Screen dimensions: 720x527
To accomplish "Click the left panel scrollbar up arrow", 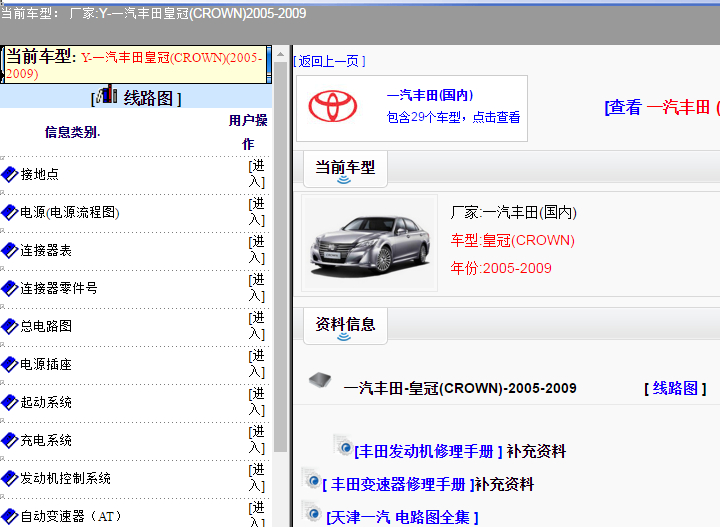I will [280, 54].
